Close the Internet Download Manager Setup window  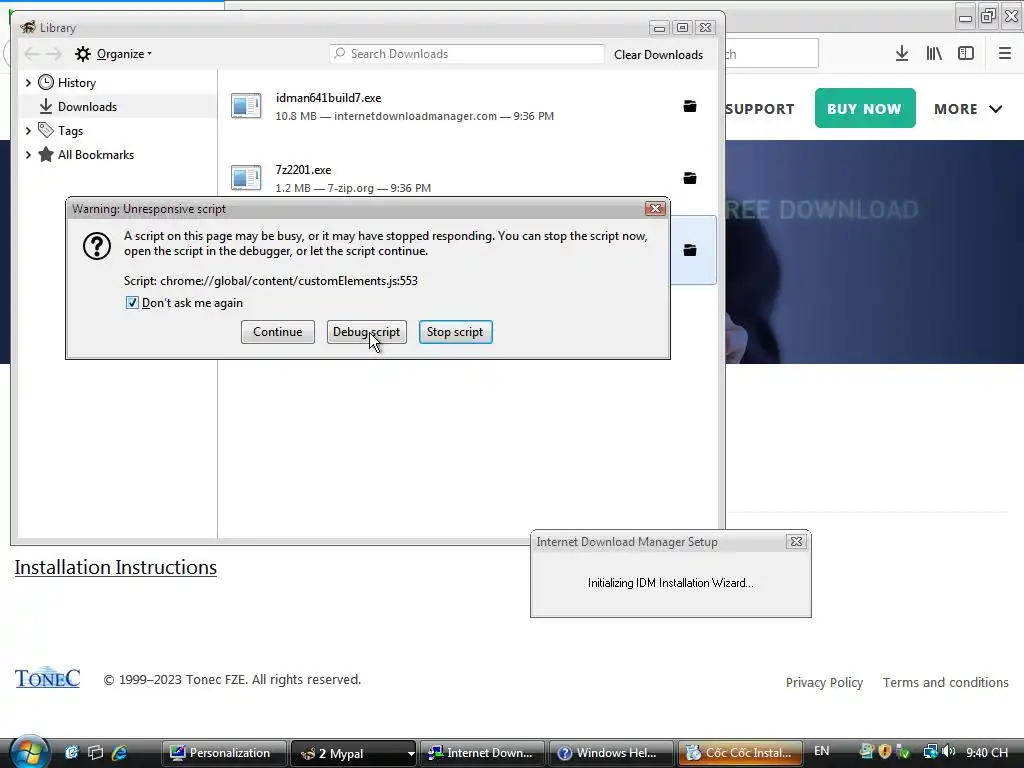click(x=796, y=541)
